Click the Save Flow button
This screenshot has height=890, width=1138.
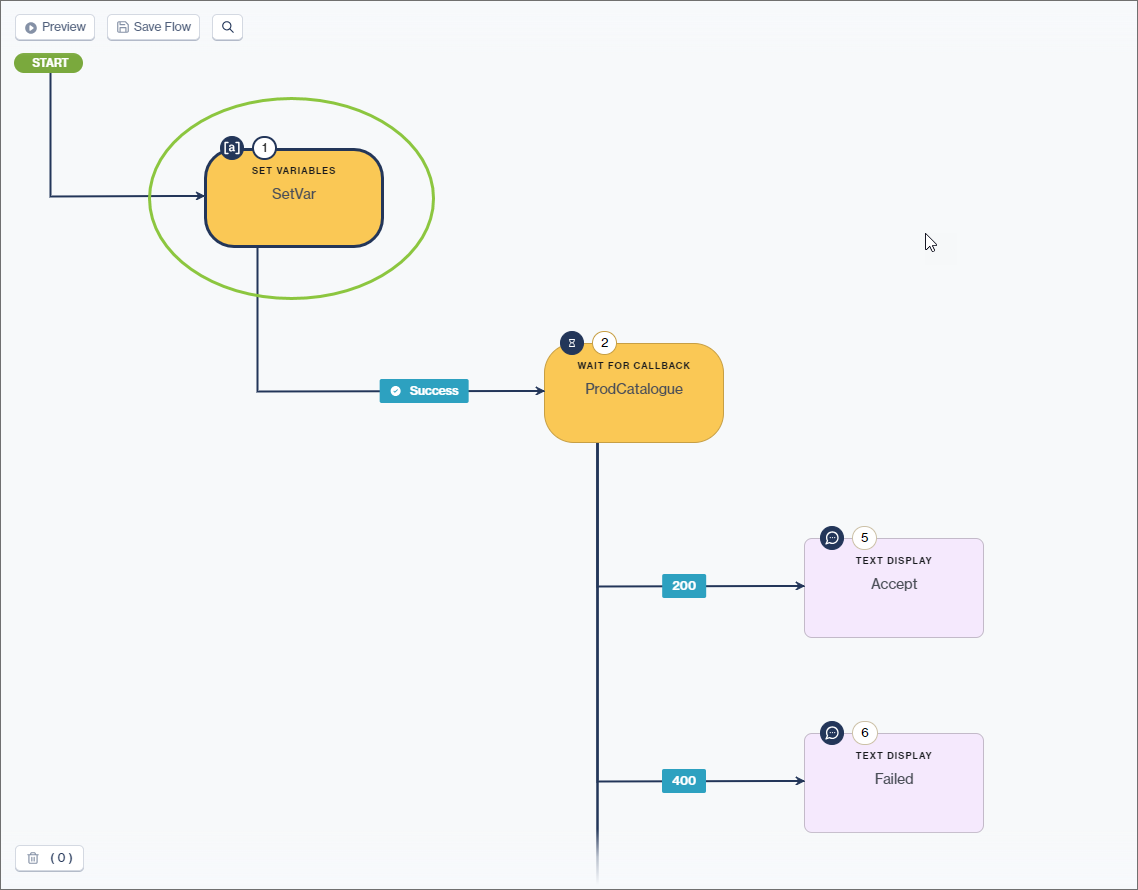pyautogui.click(x=153, y=27)
